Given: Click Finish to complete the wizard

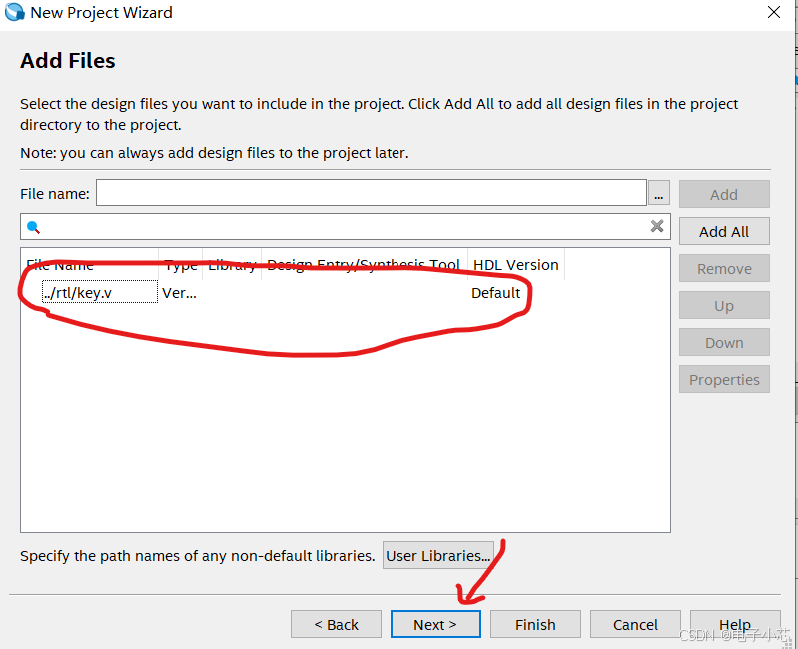Looking at the screenshot, I should [535, 624].
